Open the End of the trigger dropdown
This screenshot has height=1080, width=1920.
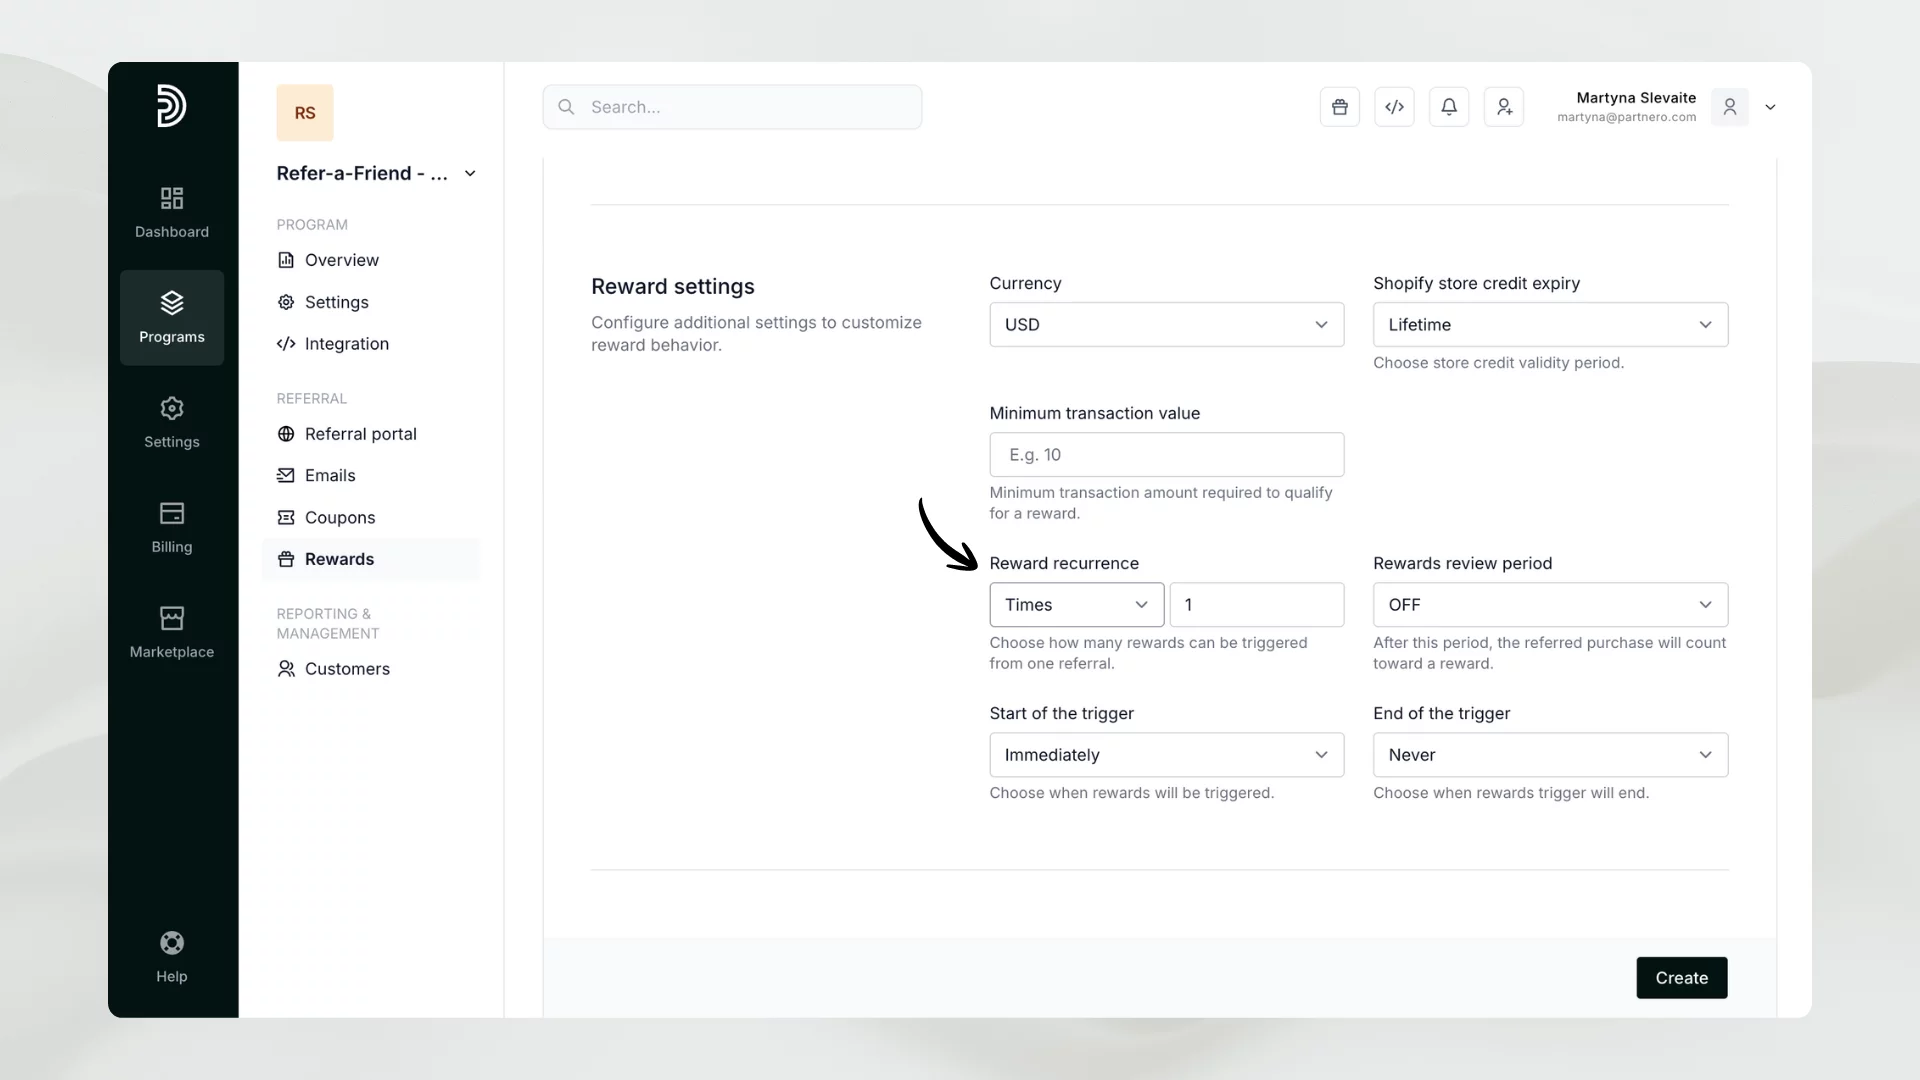tap(1549, 755)
